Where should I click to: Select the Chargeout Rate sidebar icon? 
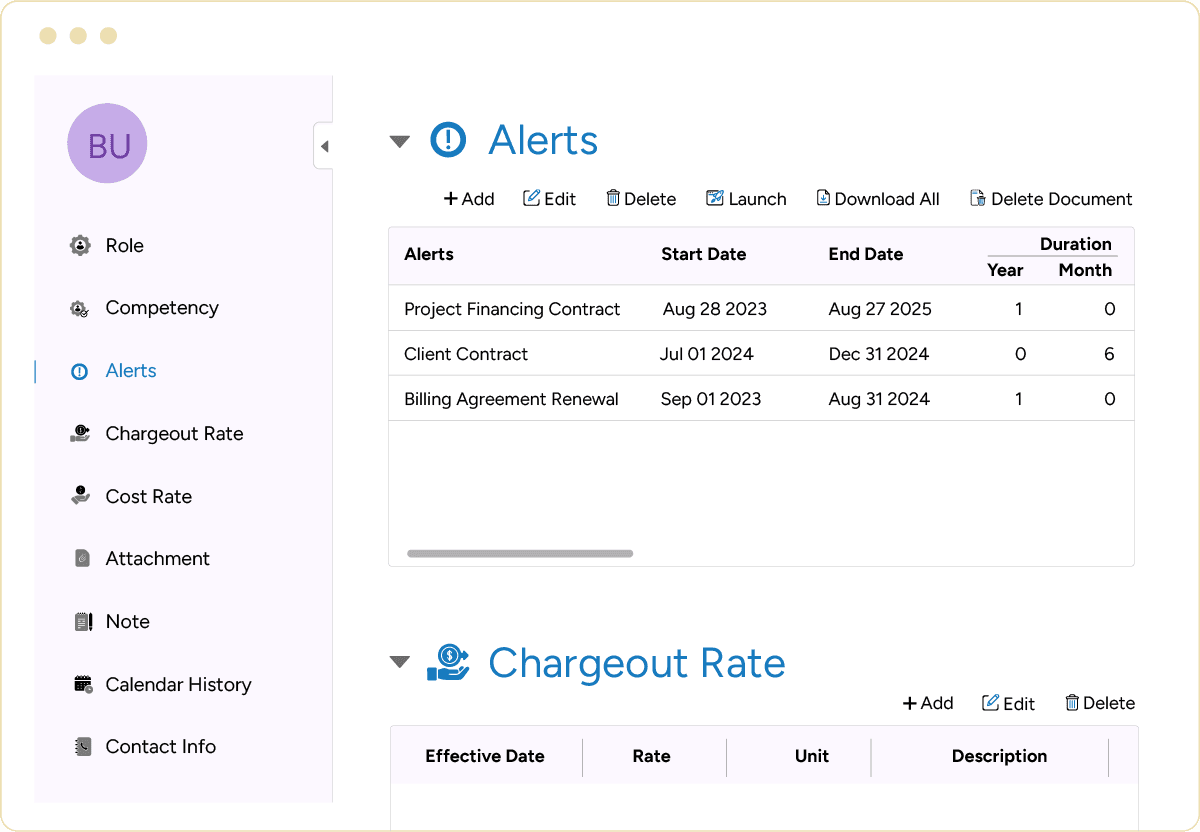80,434
